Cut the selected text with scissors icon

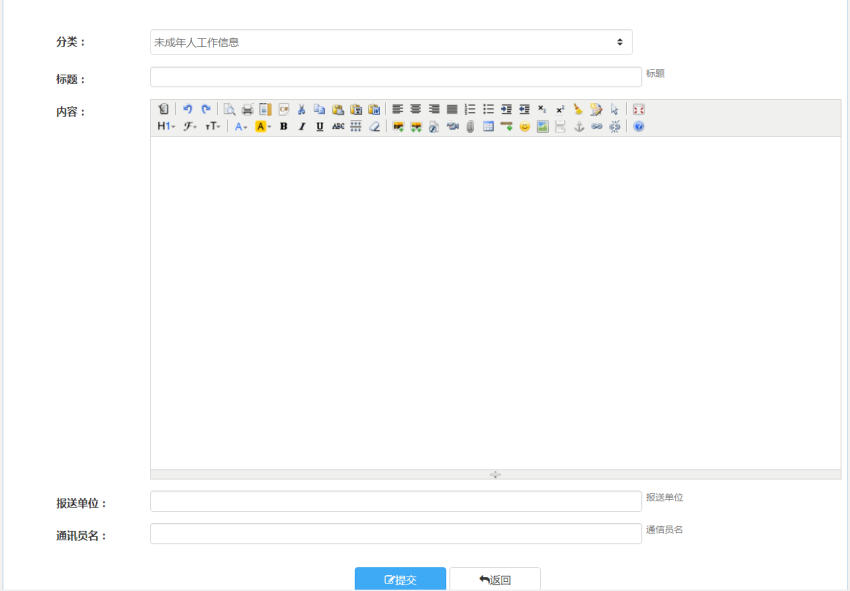301,109
